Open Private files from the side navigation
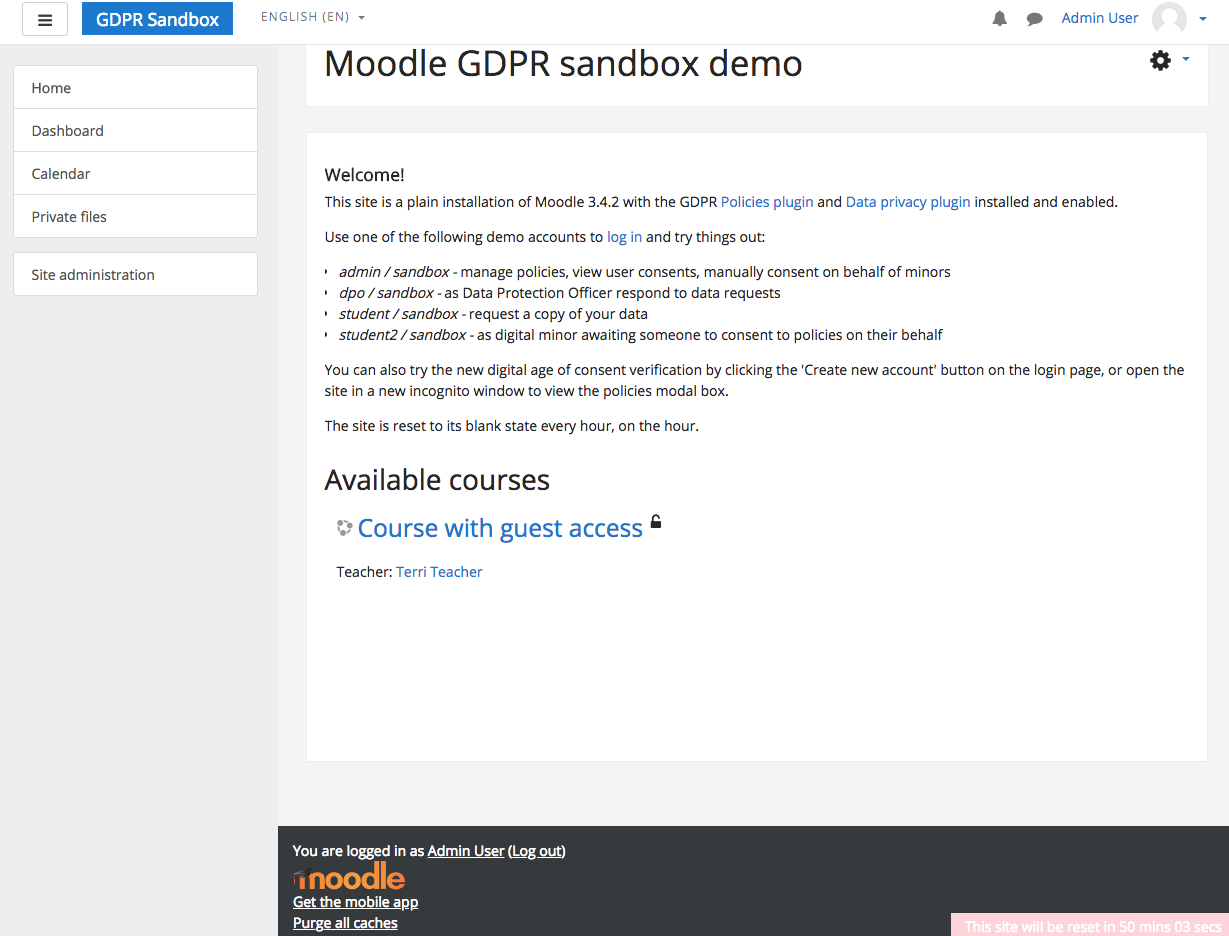Screen dimensions: 1229x936 135,217
